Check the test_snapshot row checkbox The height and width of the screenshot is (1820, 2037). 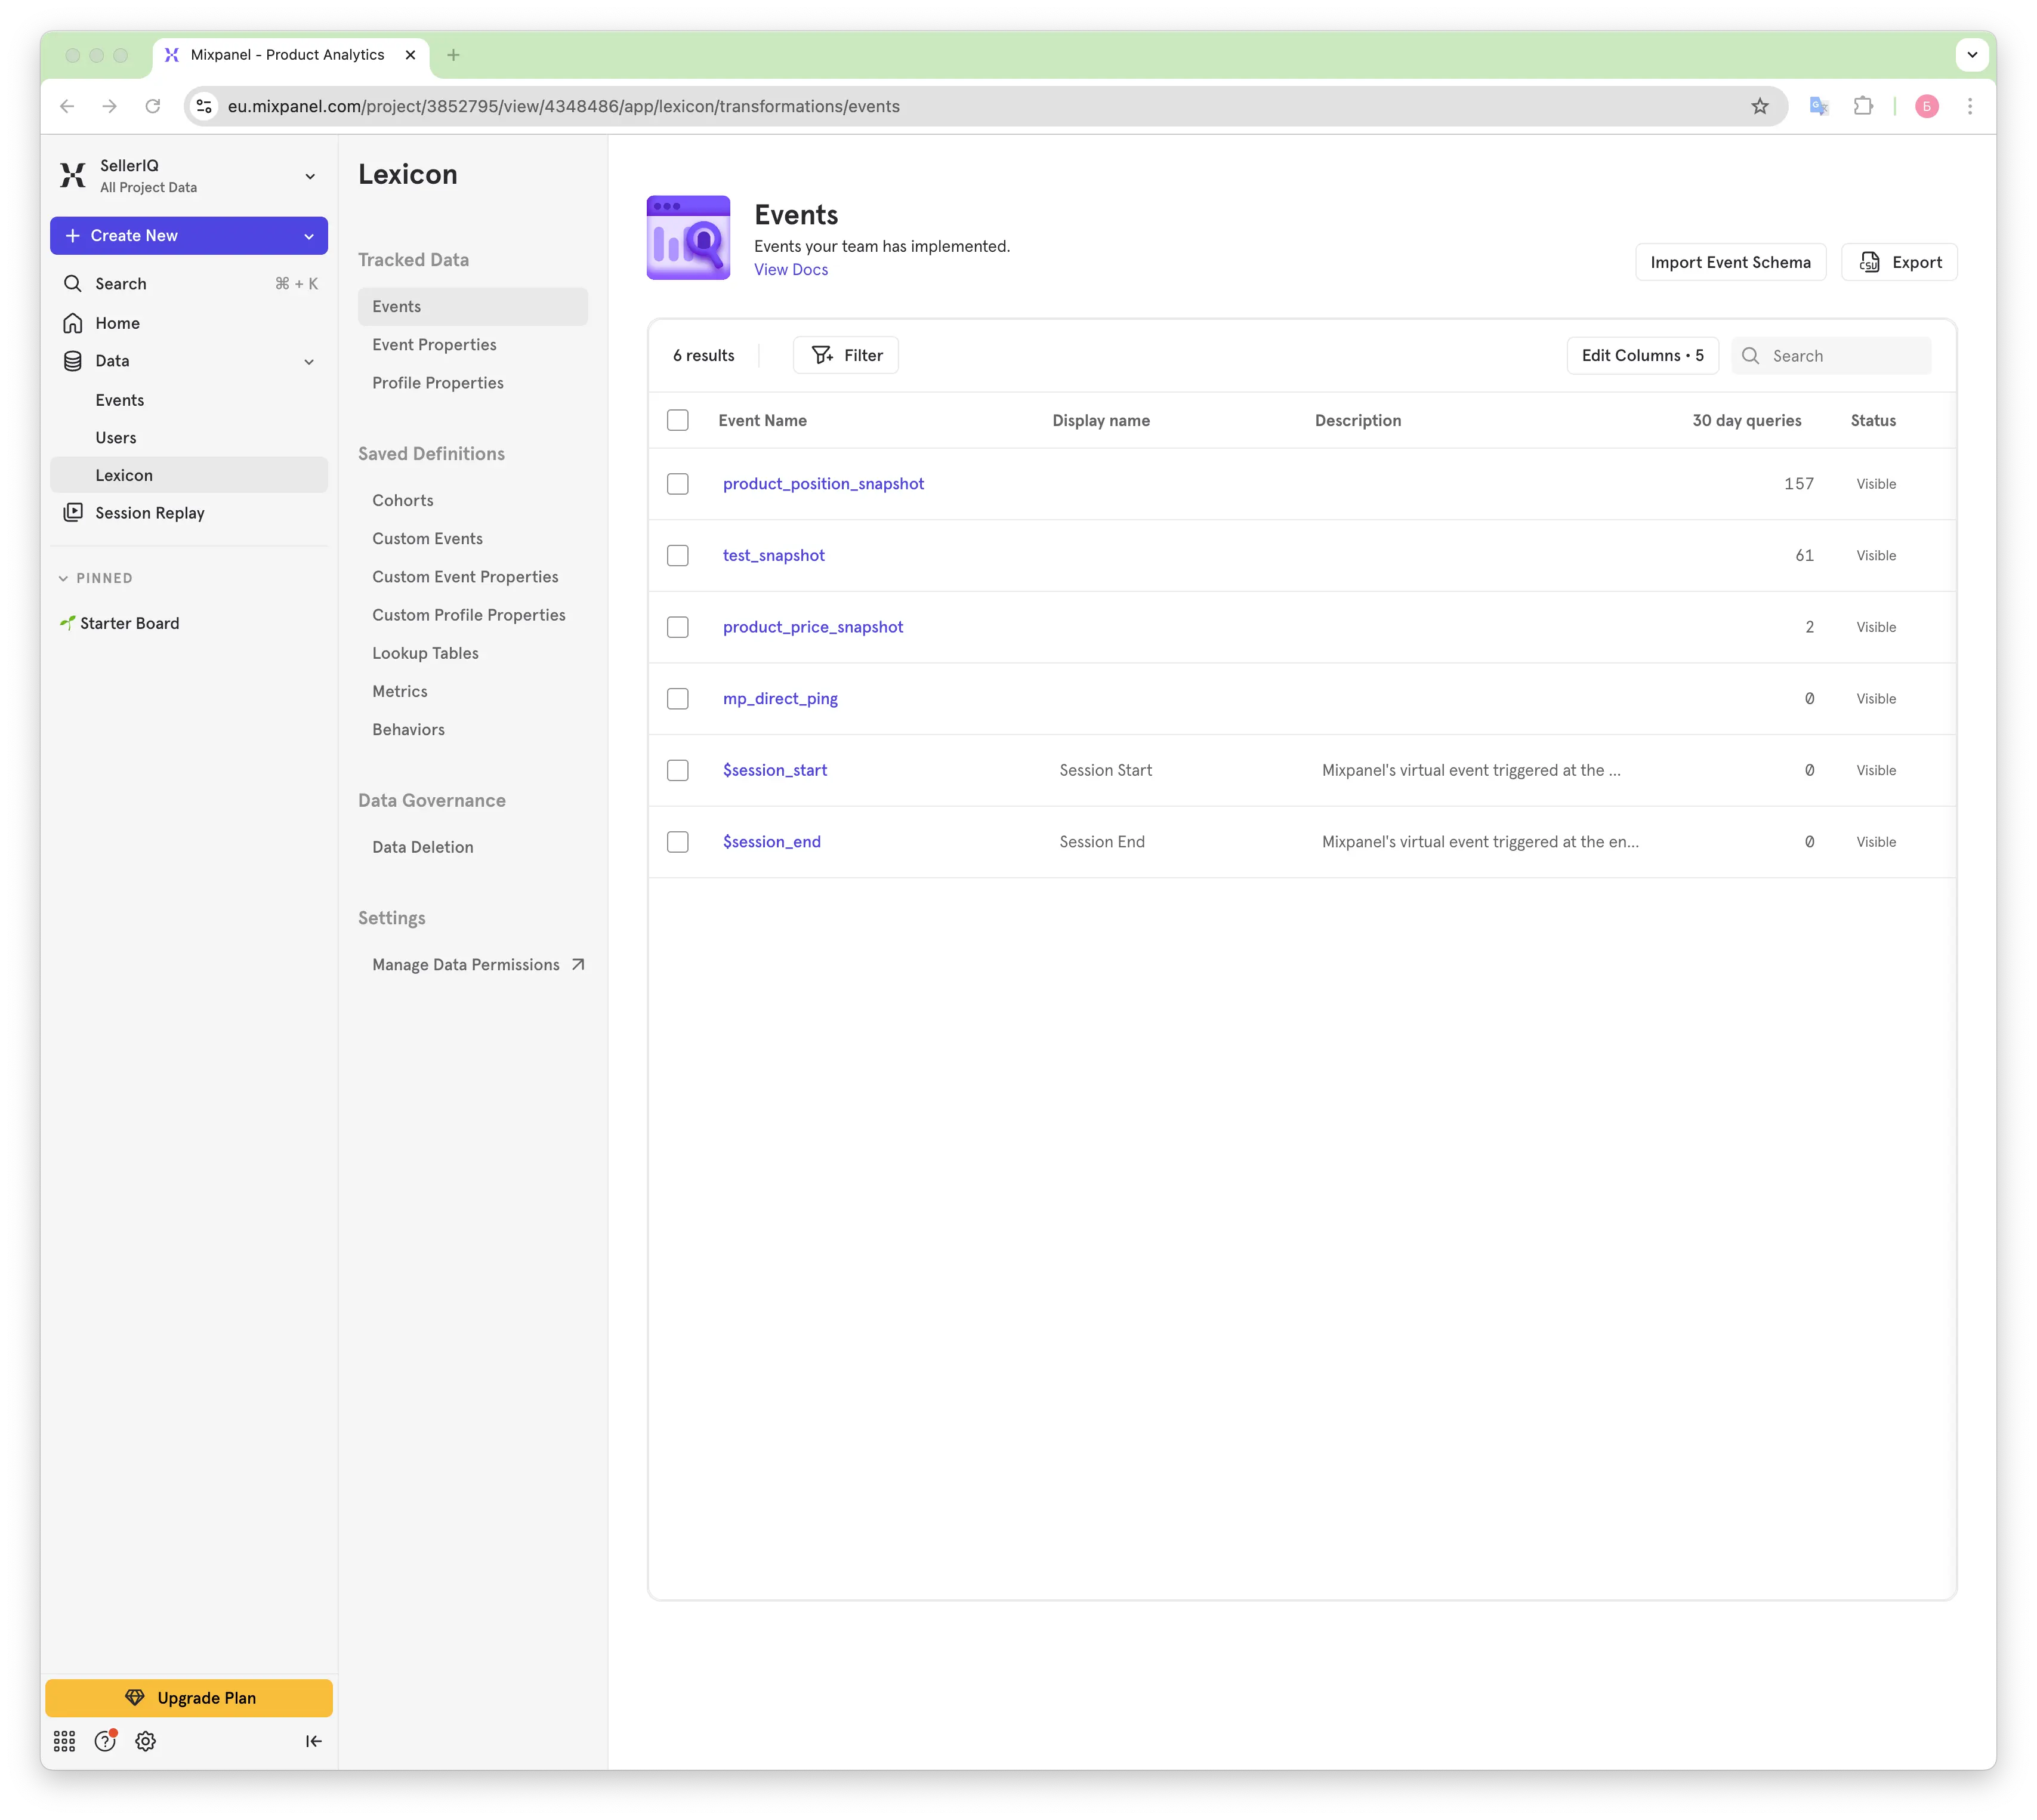pyautogui.click(x=678, y=556)
